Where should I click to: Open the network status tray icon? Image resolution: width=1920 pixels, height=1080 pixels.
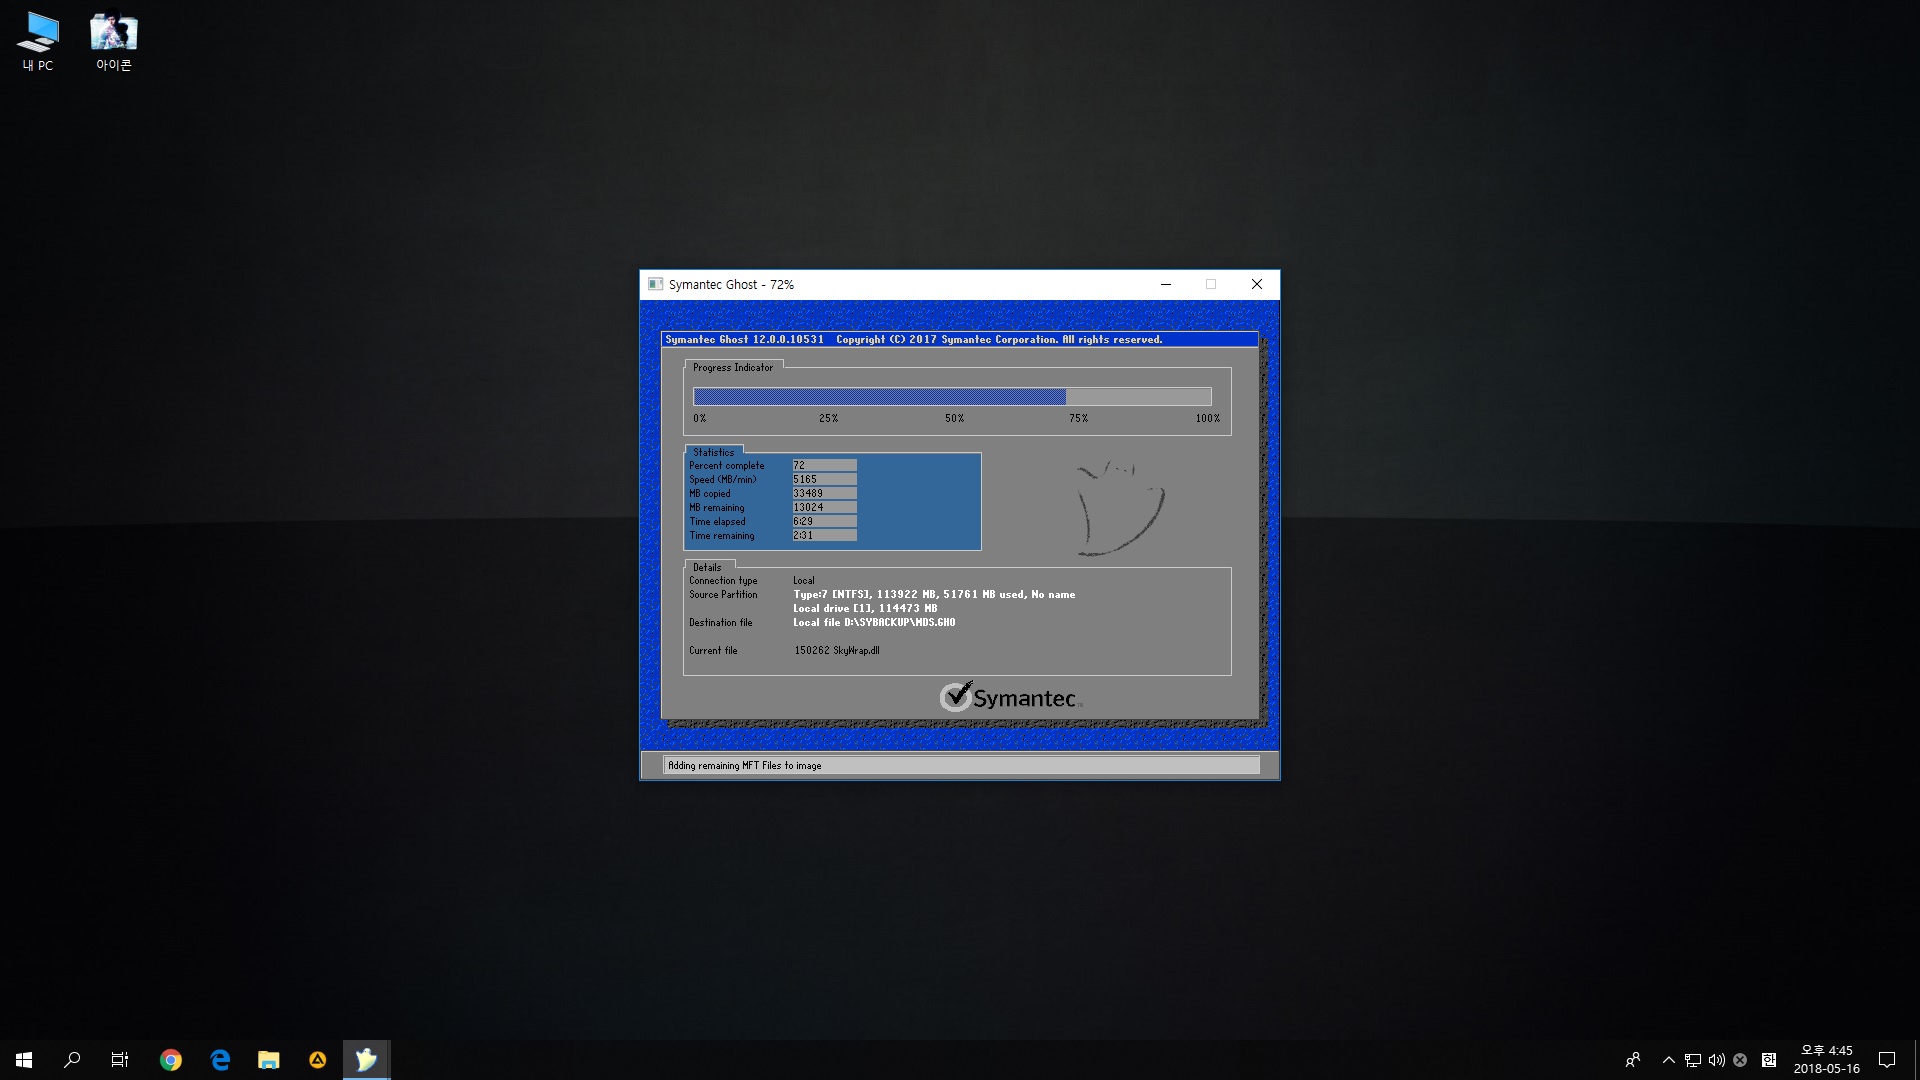(x=1692, y=1060)
